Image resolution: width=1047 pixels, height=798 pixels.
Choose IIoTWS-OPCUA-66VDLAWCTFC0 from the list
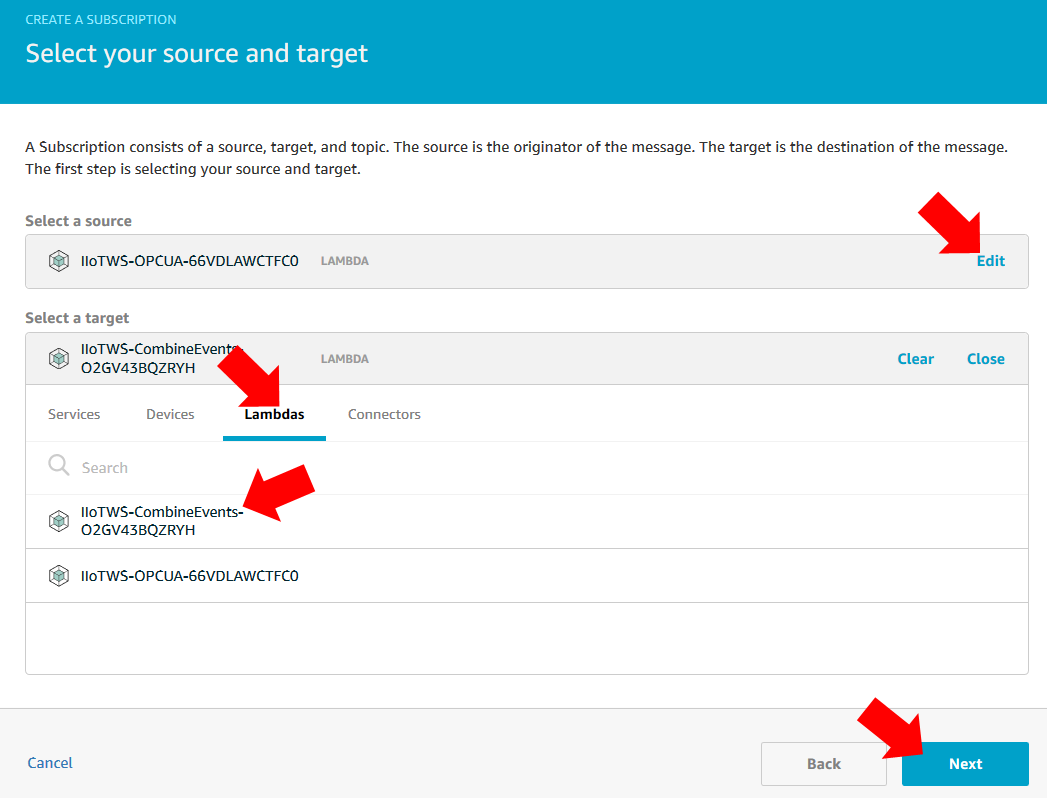coord(189,576)
